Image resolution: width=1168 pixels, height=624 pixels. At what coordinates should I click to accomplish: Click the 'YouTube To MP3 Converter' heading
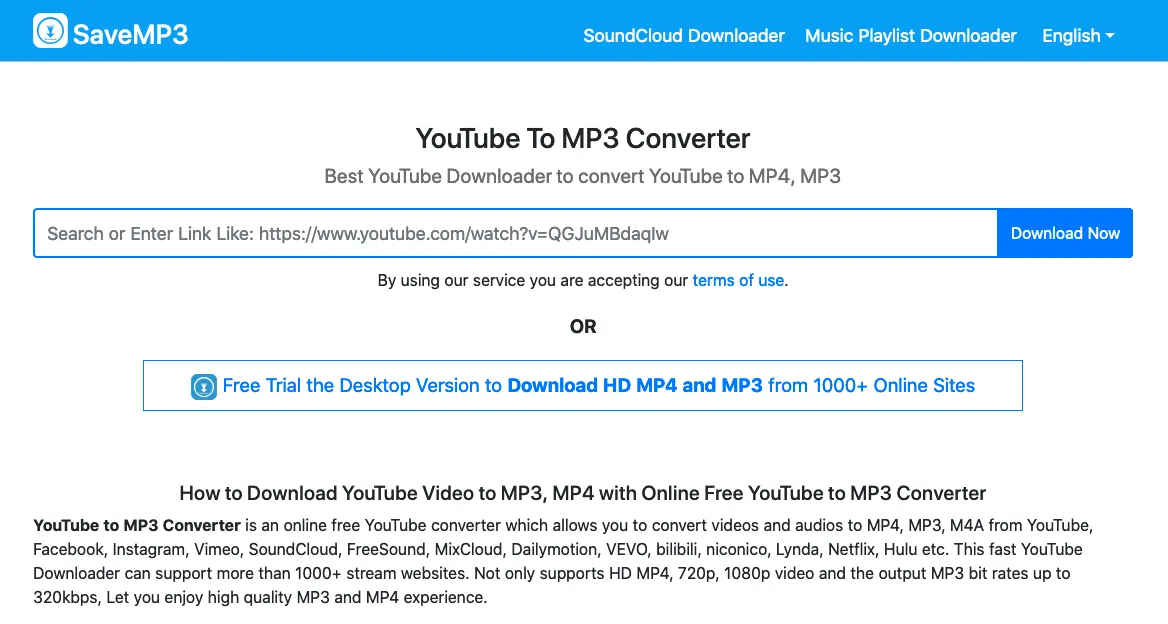pyautogui.click(x=583, y=139)
